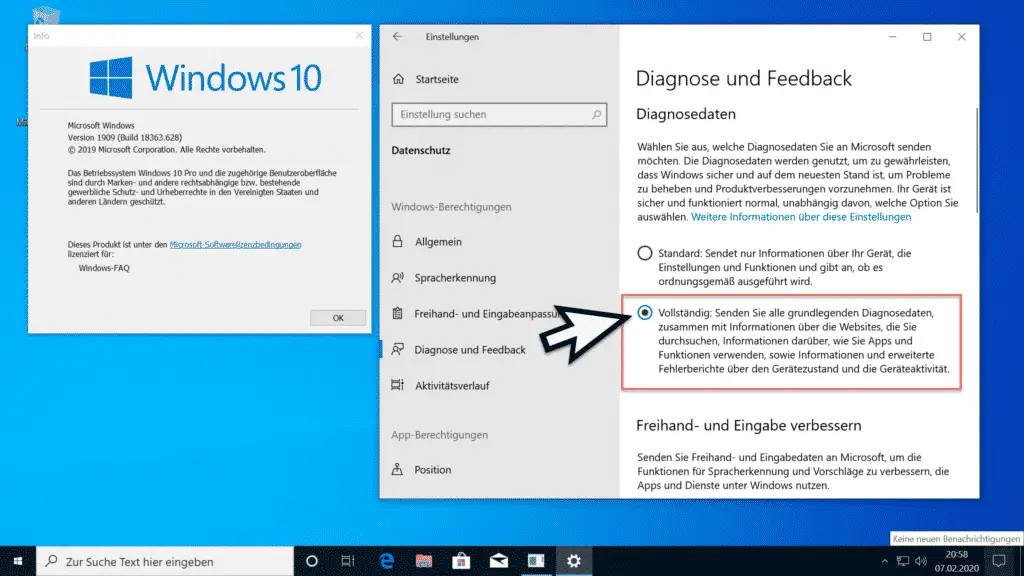
Task: Select the Position icon
Action: [397, 470]
